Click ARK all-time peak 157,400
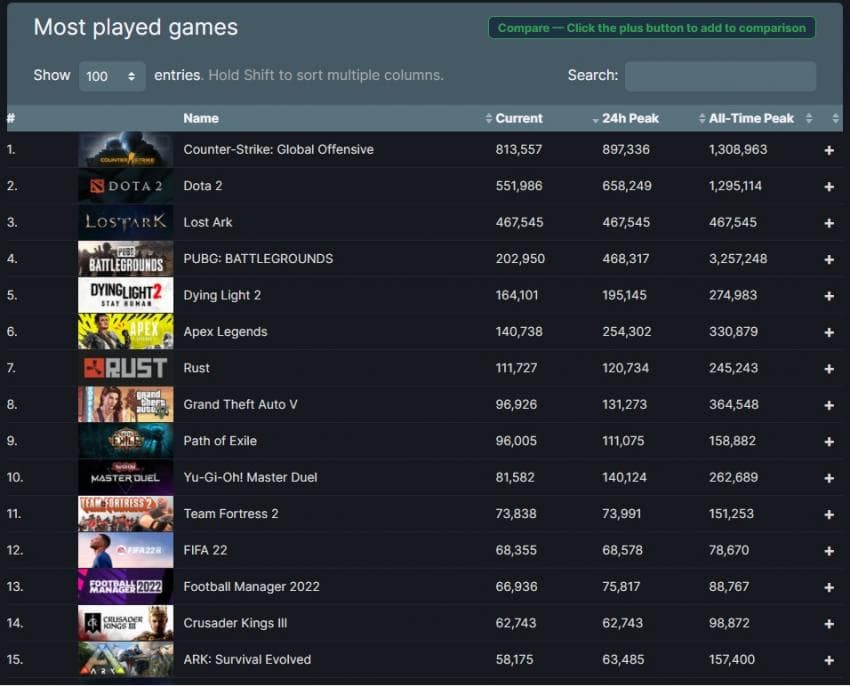The width and height of the screenshot is (850, 686). coord(732,659)
